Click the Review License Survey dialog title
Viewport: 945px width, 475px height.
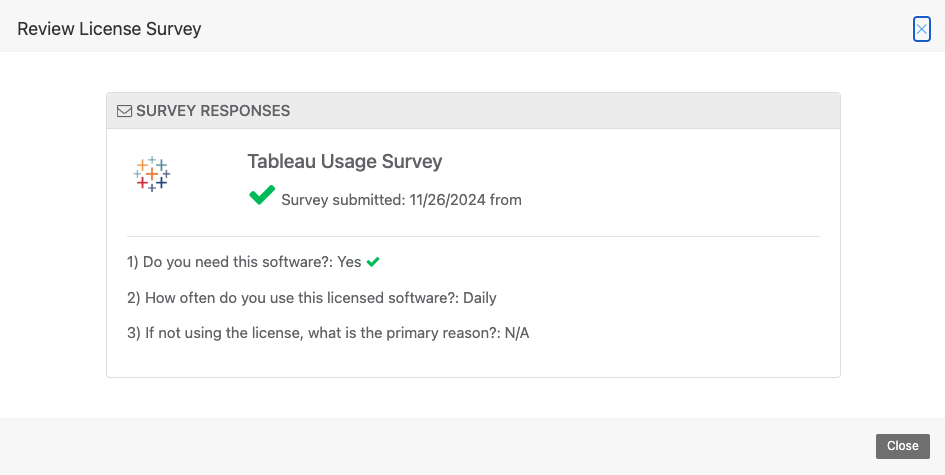tap(109, 29)
